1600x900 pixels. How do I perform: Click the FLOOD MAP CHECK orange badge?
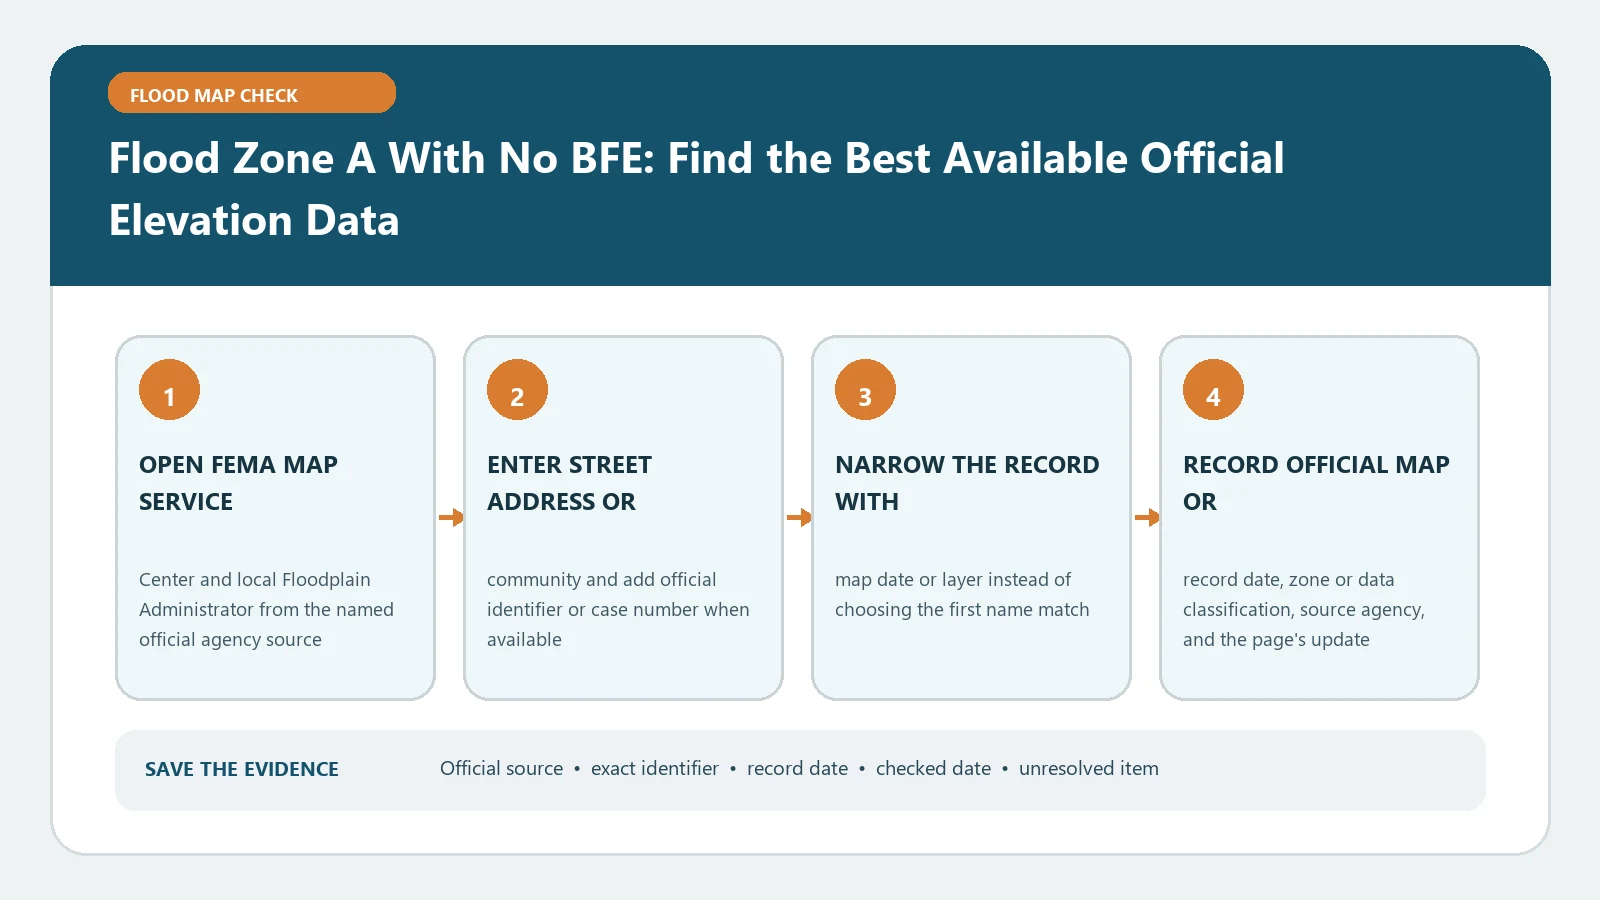coord(252,93)
